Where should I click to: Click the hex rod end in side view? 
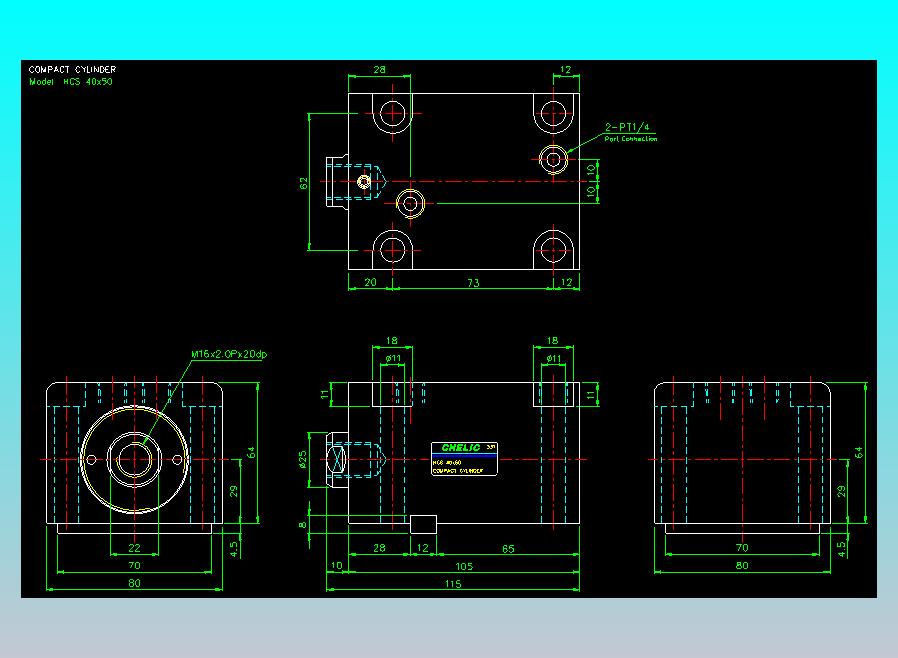point(337,459)
